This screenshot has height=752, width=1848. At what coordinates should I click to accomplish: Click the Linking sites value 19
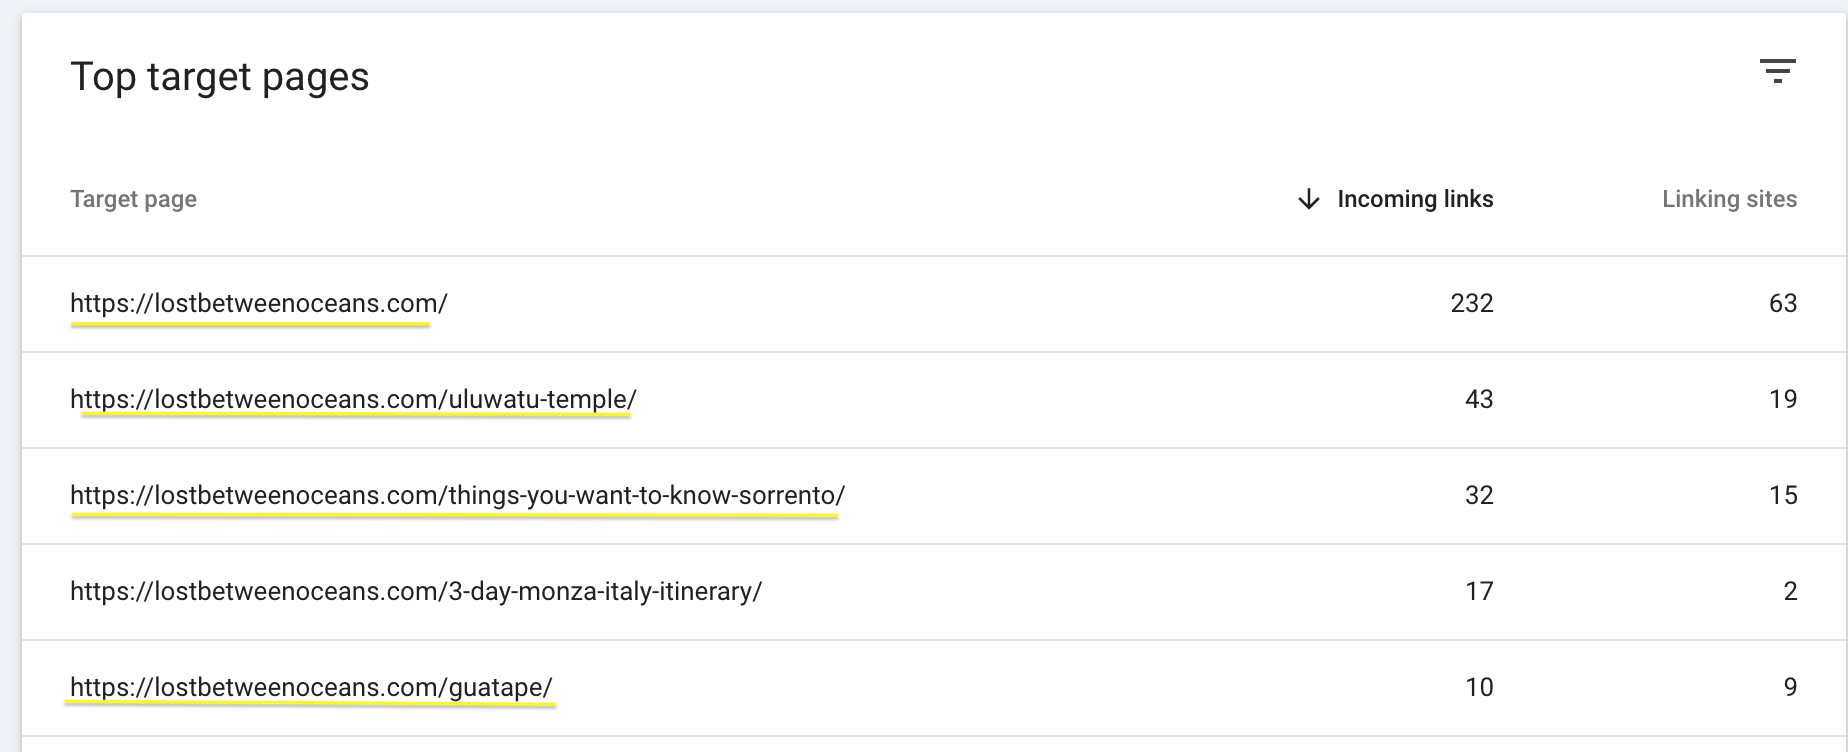click(x=1782, y=399)
